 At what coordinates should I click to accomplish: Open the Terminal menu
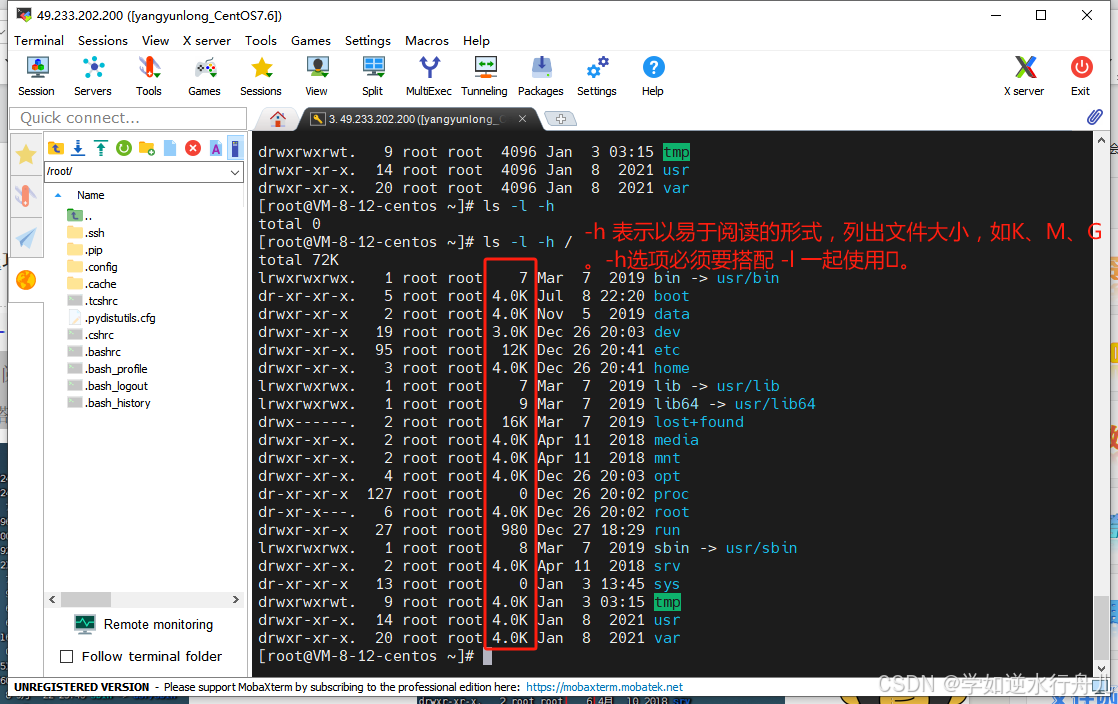point(39,41)
